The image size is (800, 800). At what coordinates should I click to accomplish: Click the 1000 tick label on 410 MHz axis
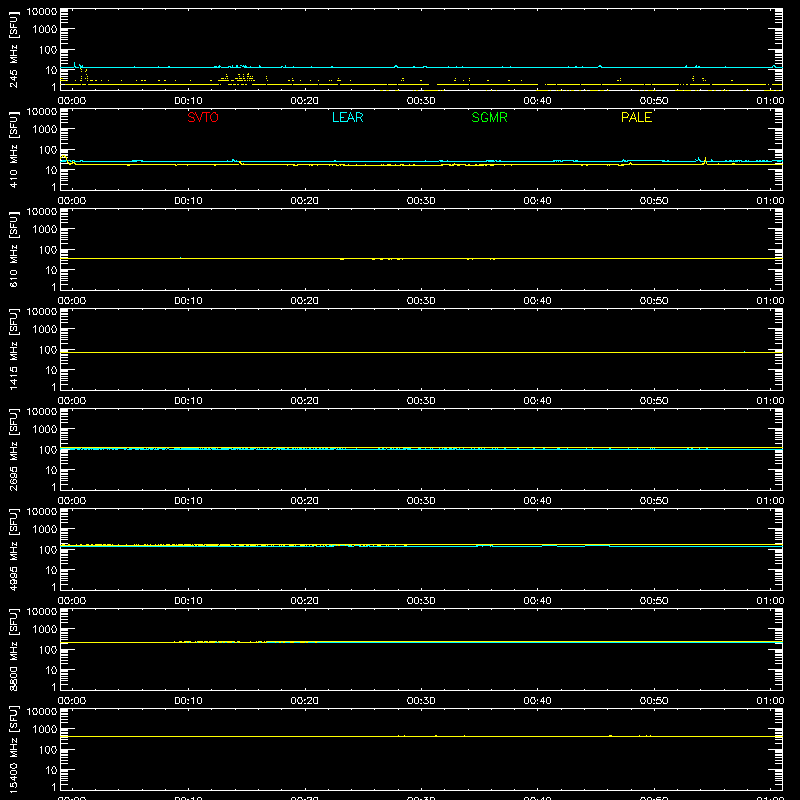point(45,130)
